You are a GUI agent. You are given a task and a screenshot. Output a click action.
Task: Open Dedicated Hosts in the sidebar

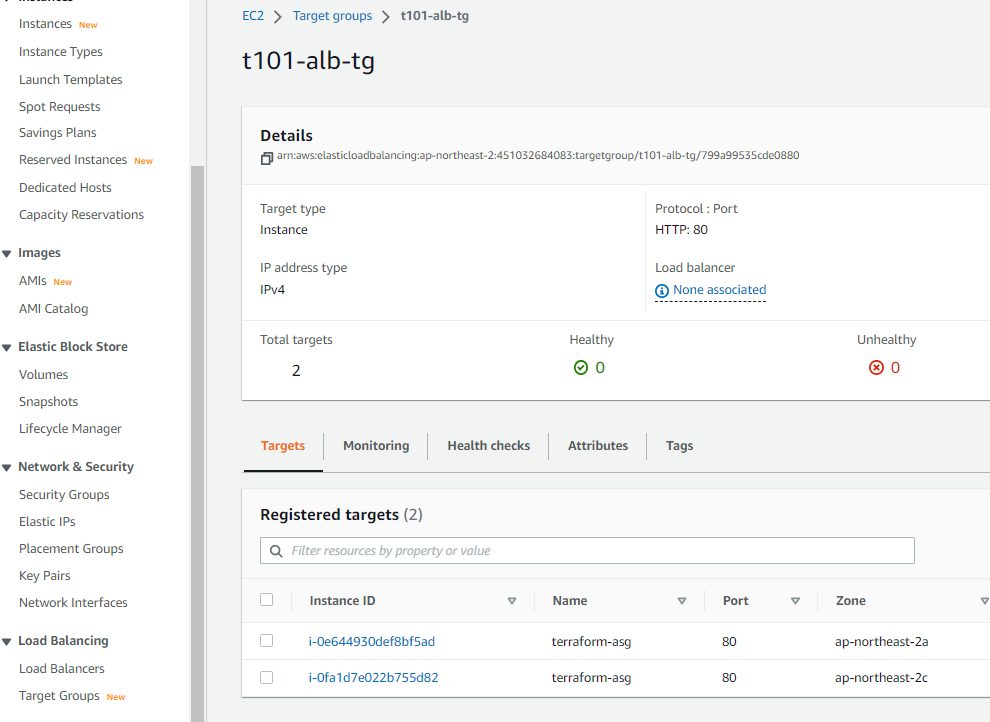click(65, 187)
